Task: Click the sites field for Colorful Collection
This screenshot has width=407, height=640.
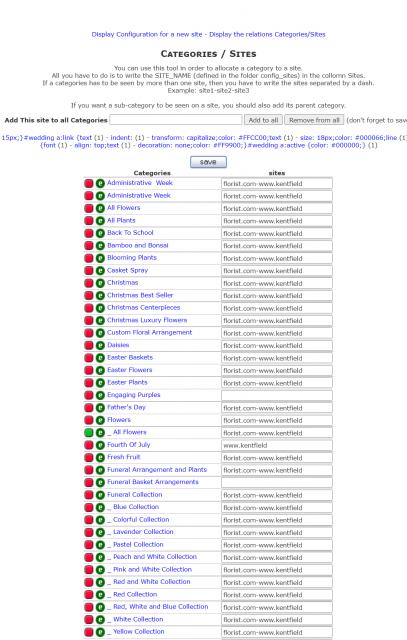Action: [277, 520]
